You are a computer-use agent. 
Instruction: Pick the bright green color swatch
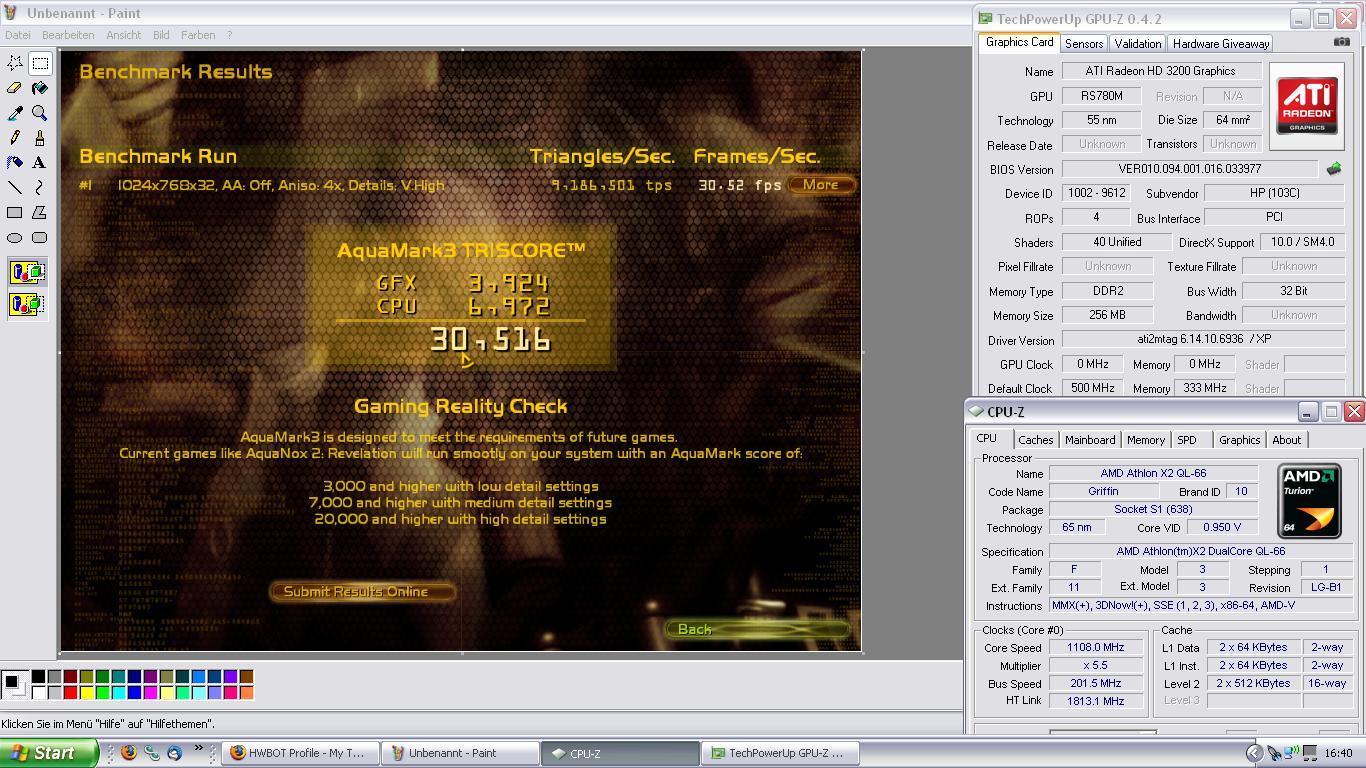102,692
